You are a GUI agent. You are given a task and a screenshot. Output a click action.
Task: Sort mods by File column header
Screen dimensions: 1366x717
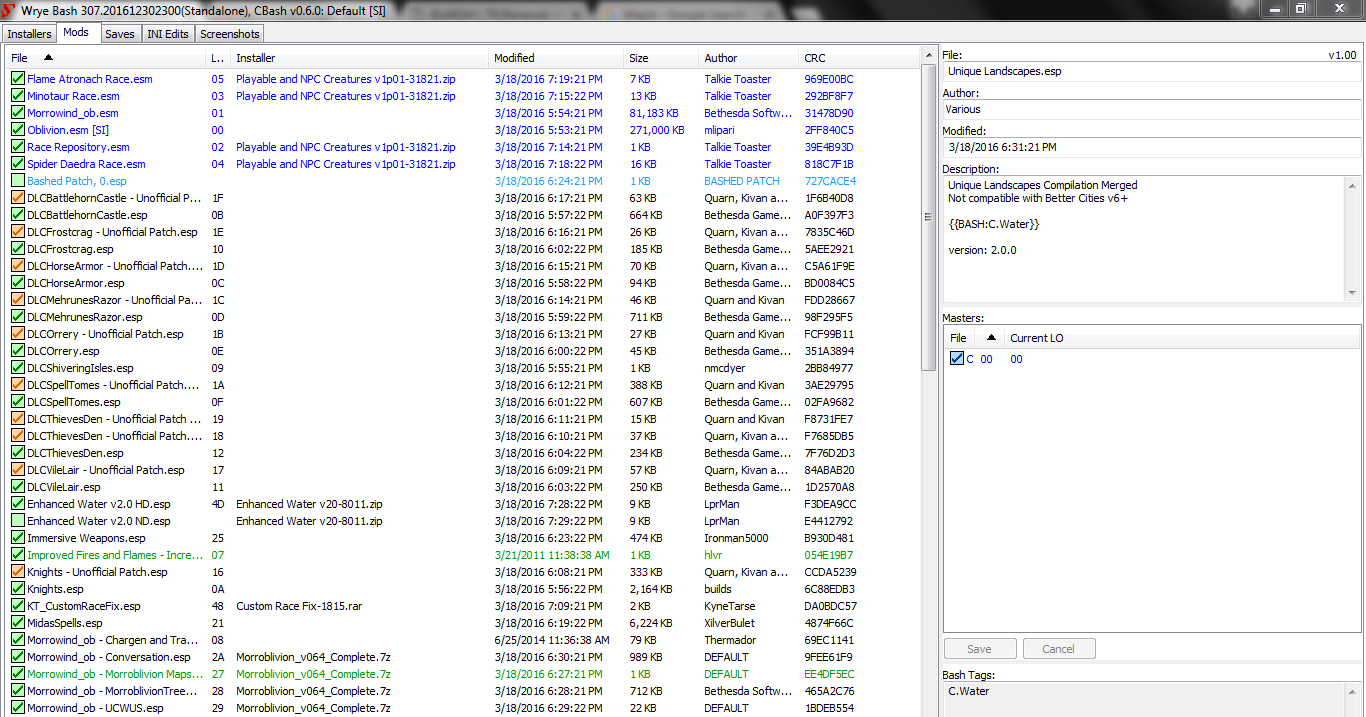105,58
